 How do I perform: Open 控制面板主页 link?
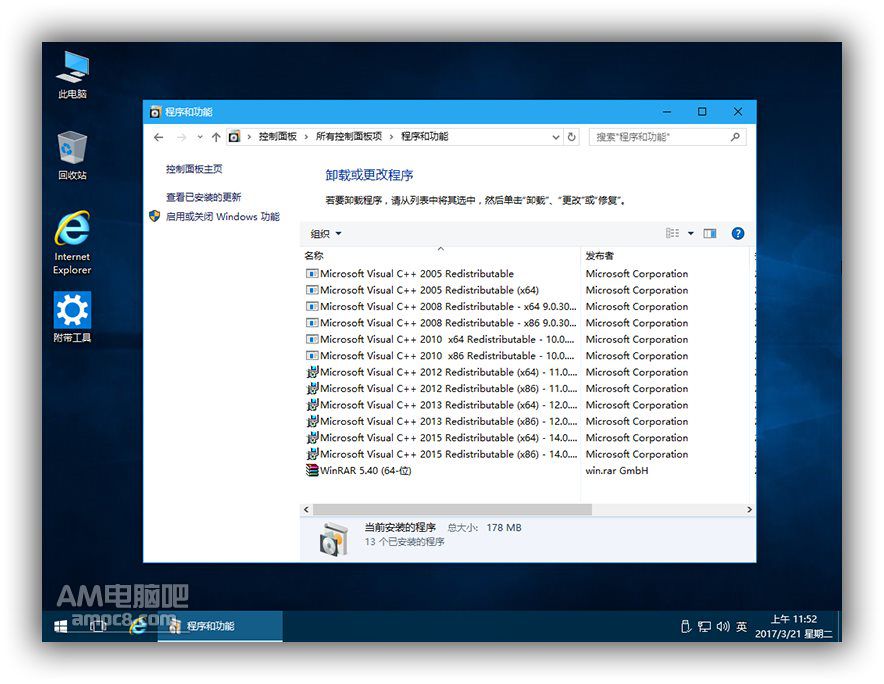[194, 169]
